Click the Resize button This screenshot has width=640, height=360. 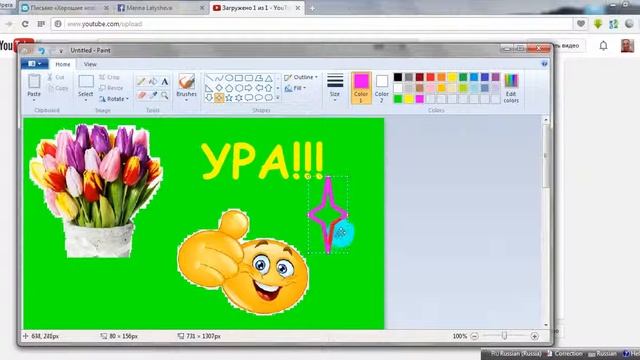click(111, 88)
